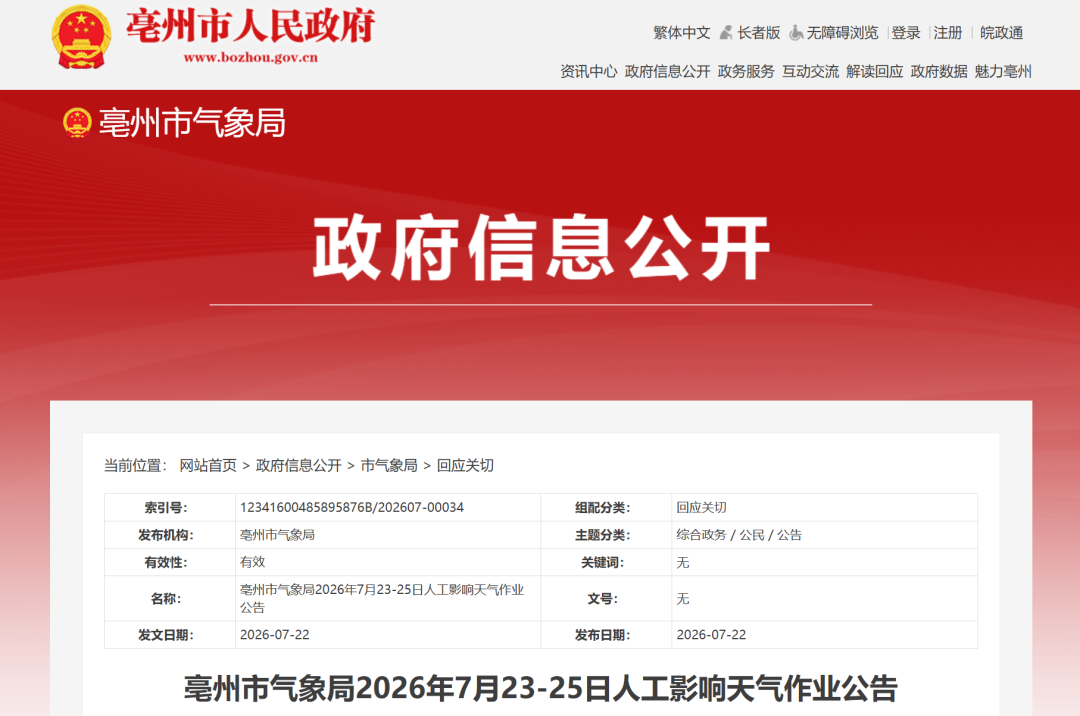Screen dimensions: 1080x716
Task: Click 2026-07-22 in the 发布日期 row
Action: tap(711, 635)
